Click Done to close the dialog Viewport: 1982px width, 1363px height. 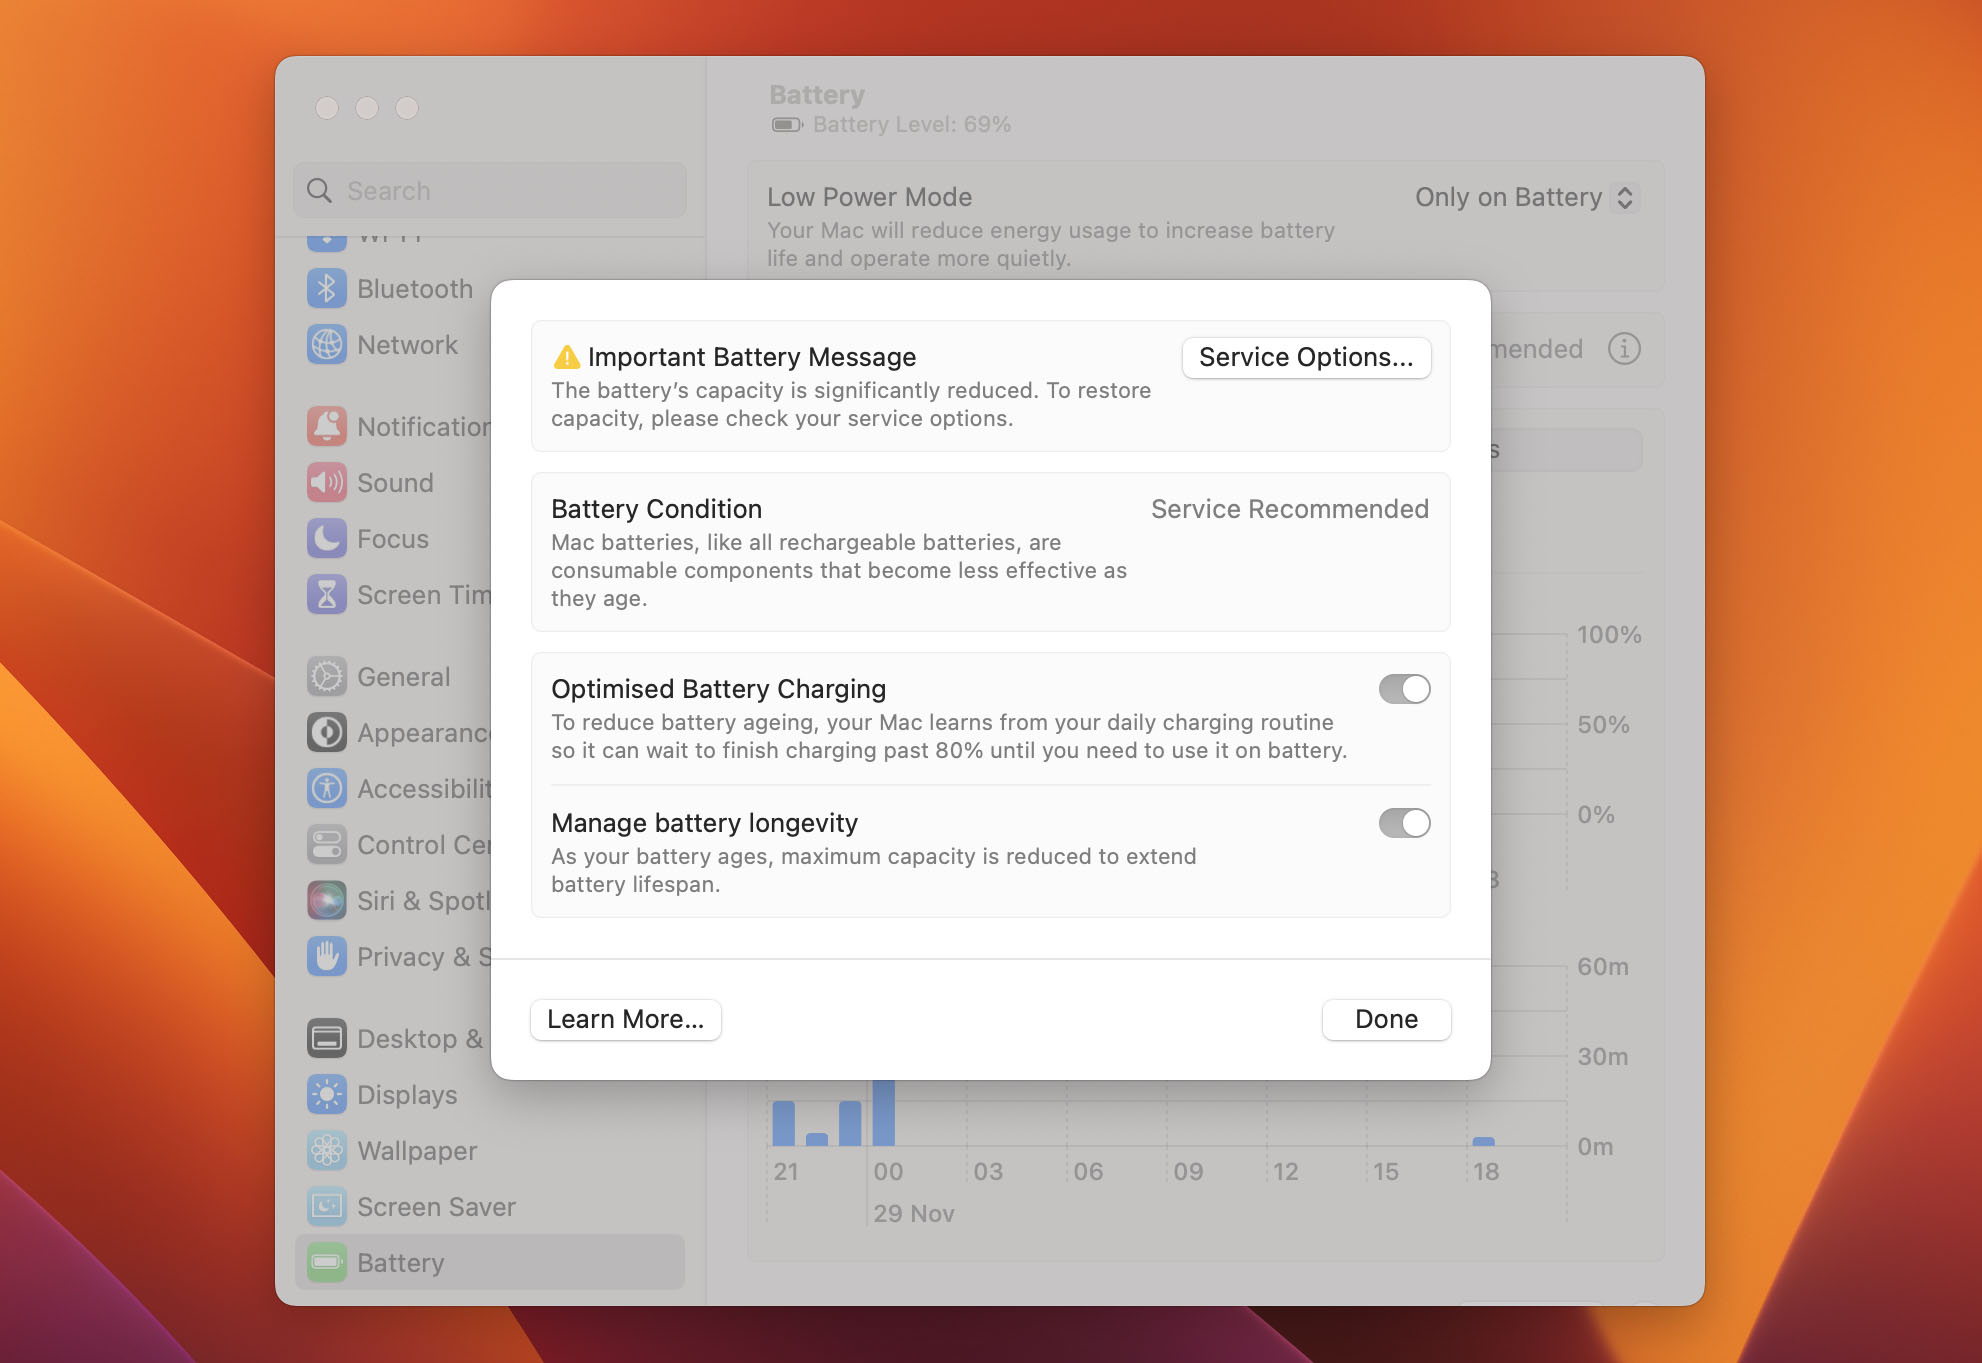1386,1020
